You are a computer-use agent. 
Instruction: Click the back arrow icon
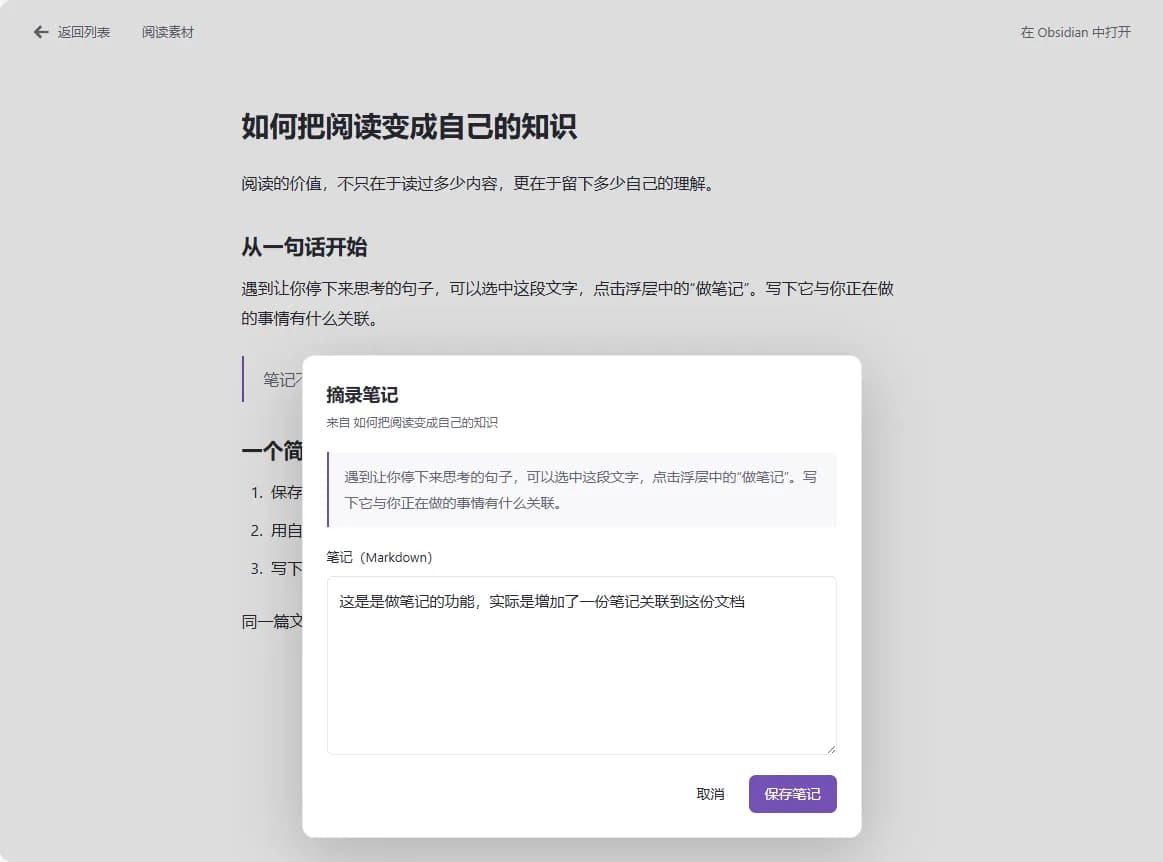41,32
